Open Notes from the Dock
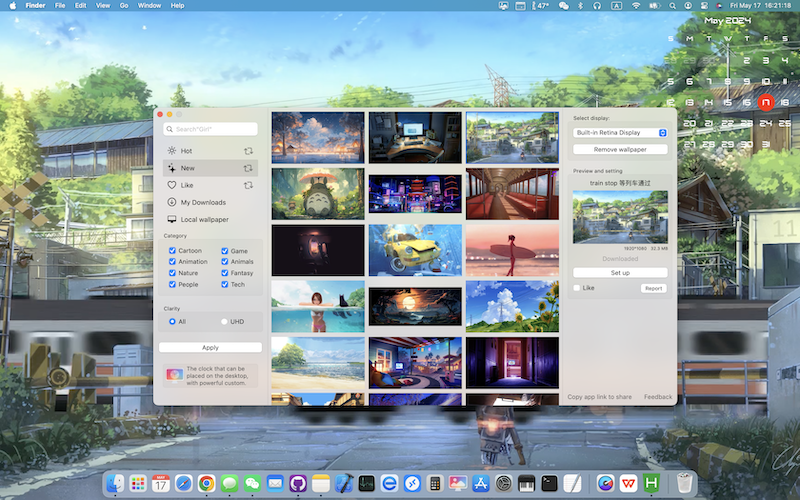Viewport: 800px width, 500px height. (321, 483)
